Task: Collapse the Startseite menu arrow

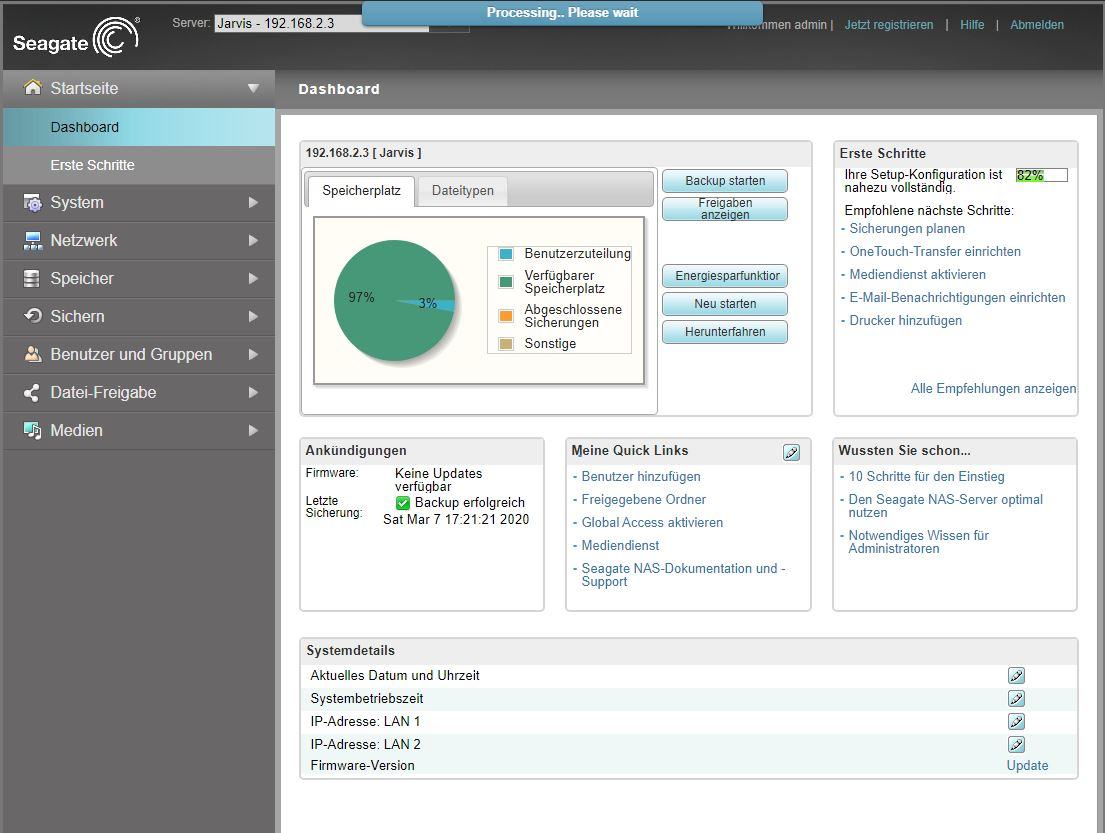Action: [253, 88]
